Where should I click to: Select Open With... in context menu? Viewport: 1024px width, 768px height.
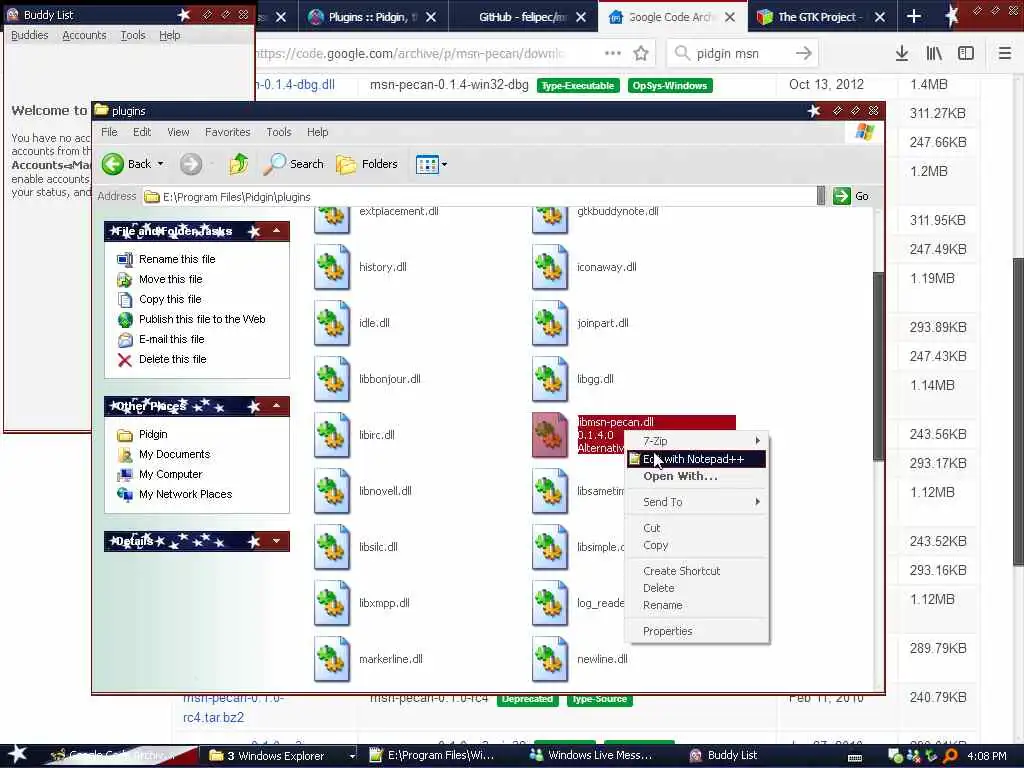[696, 476]
